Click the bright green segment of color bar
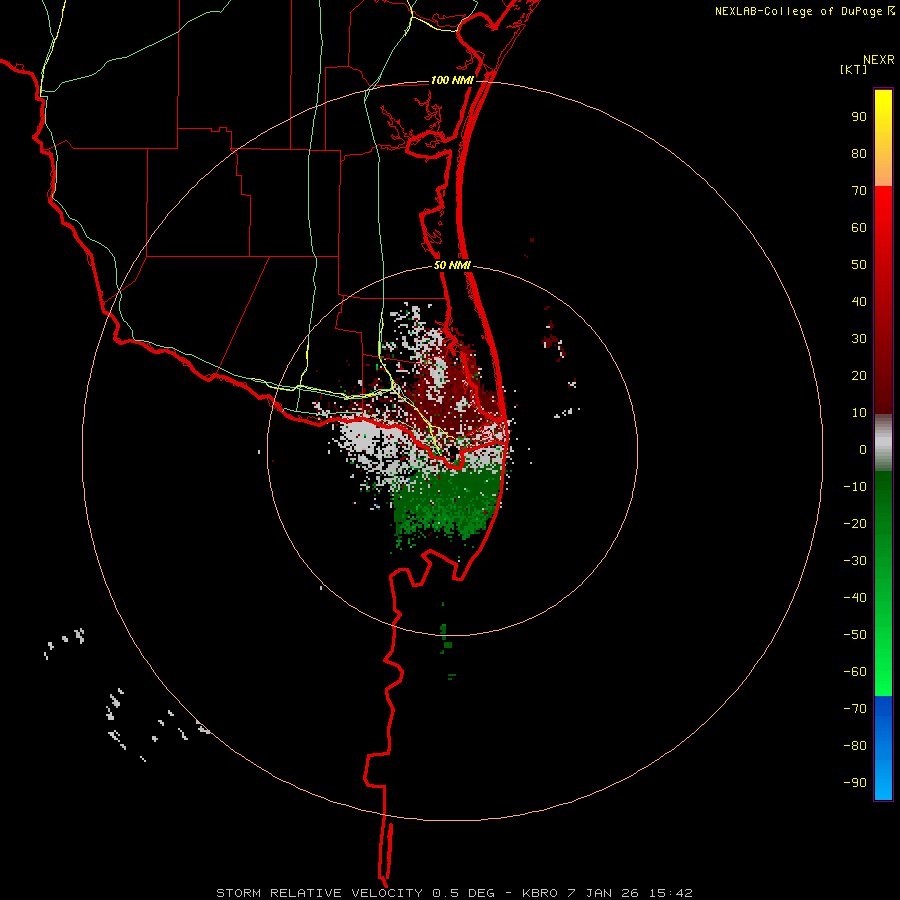 (x=883, y=584)
